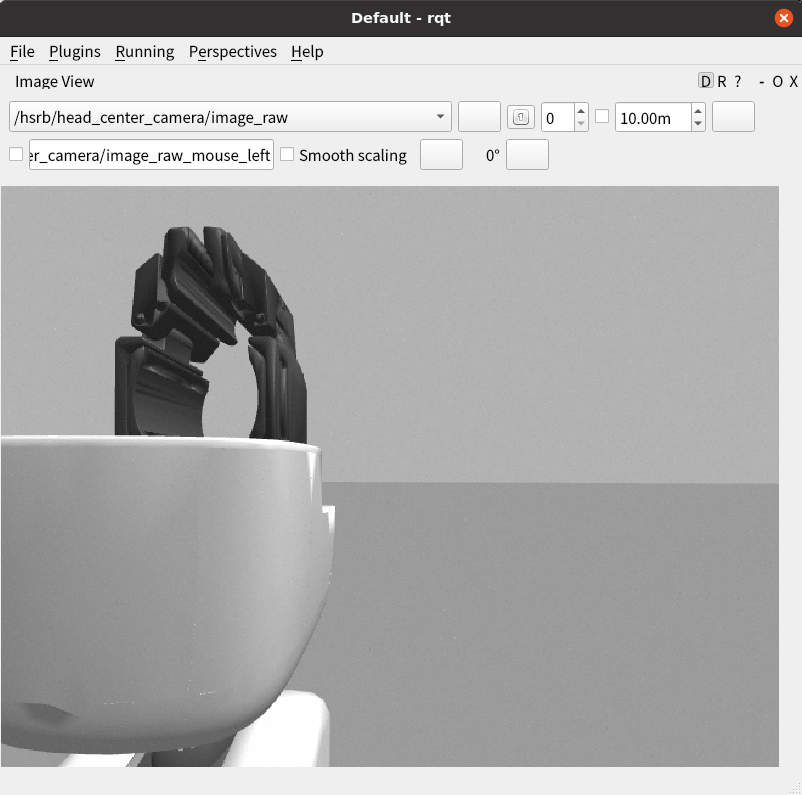Click the blank save image button
Viewport: 802px width, 795px height.
pyautogui.click(x=732, y=117)
